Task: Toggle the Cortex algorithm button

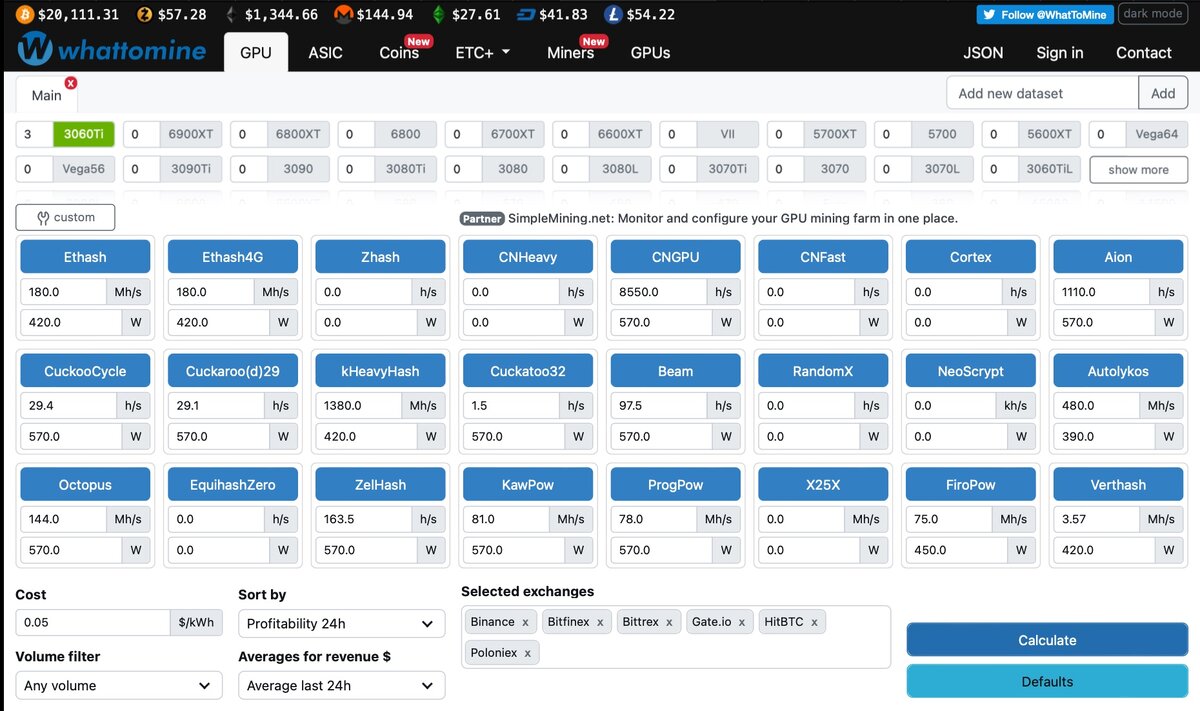Action: coord(971,257)
